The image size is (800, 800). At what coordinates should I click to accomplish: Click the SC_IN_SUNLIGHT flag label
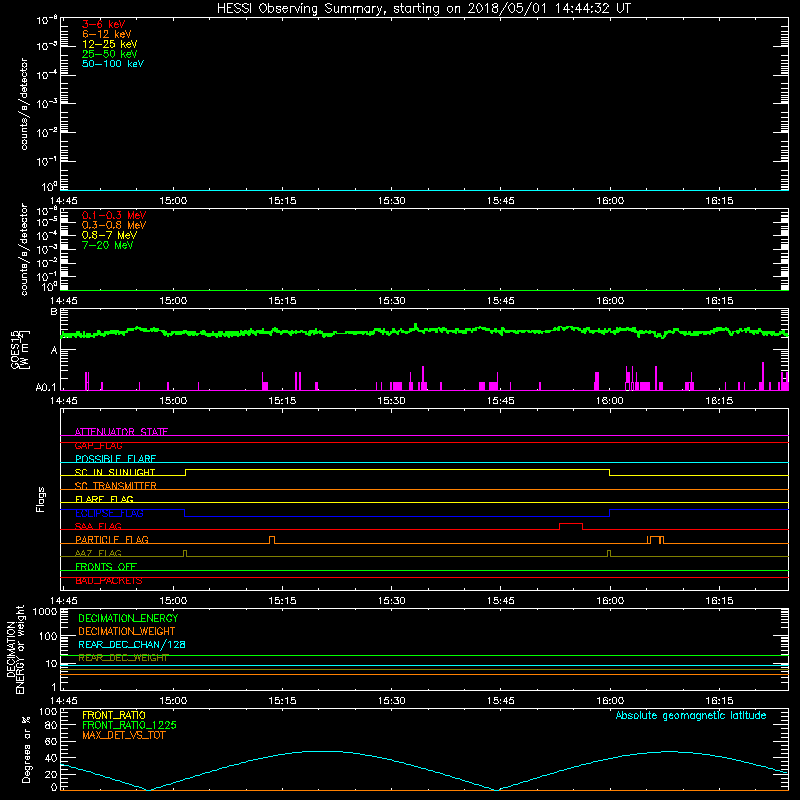click(x=115, y=472)
